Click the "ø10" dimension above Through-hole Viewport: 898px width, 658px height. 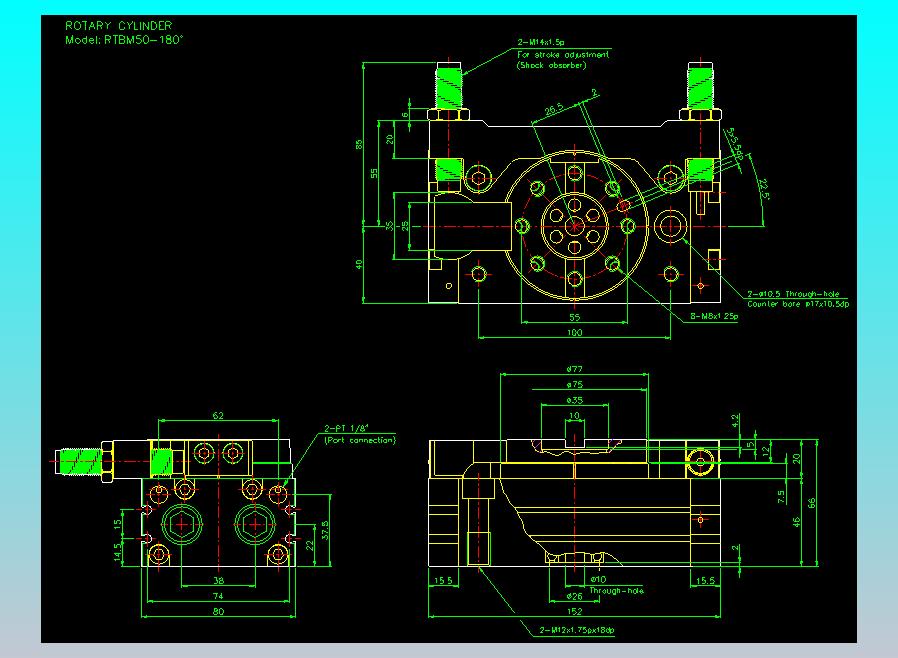tap(597, 579)
